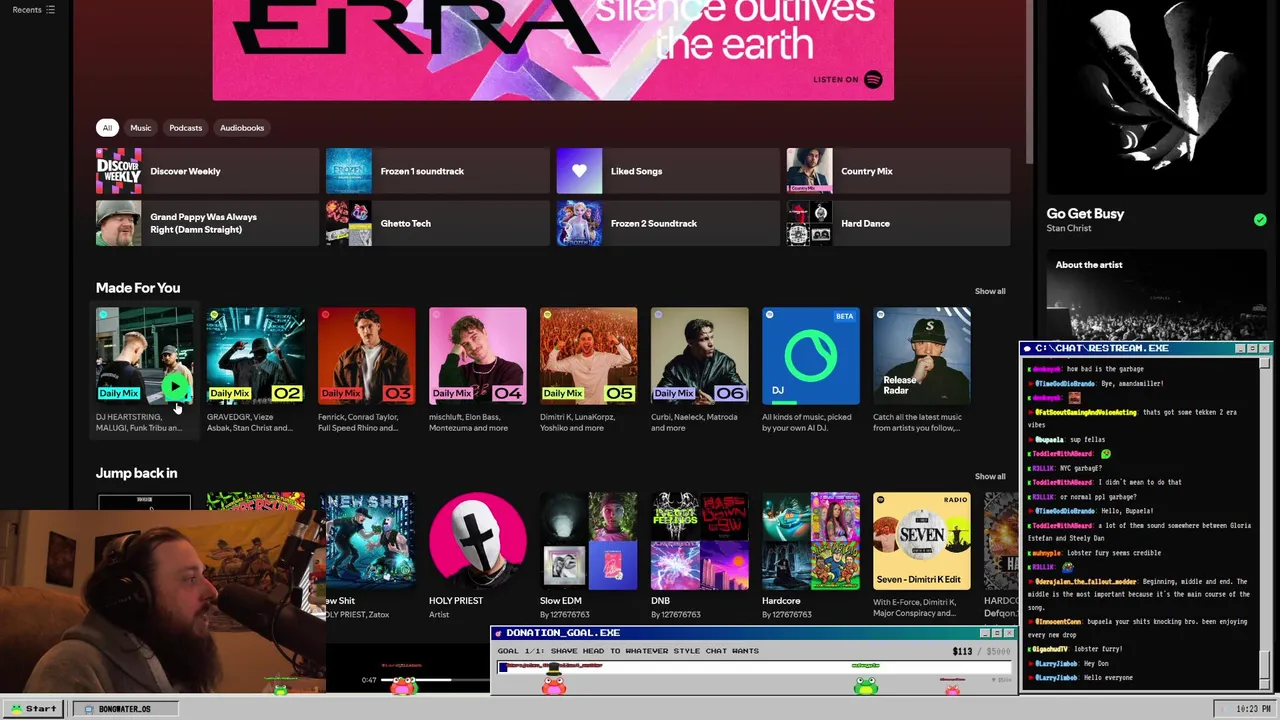This screenshot has width=1280, height=720.
Task: Open the Liked Songs heart icon tile
Action: tap(579, 171)
